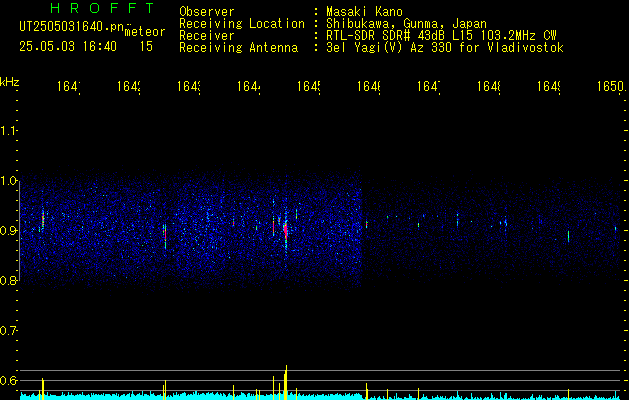Click the 1643 time axis label
This screenshot has height=400, width=629.
(x=189, y=86)
